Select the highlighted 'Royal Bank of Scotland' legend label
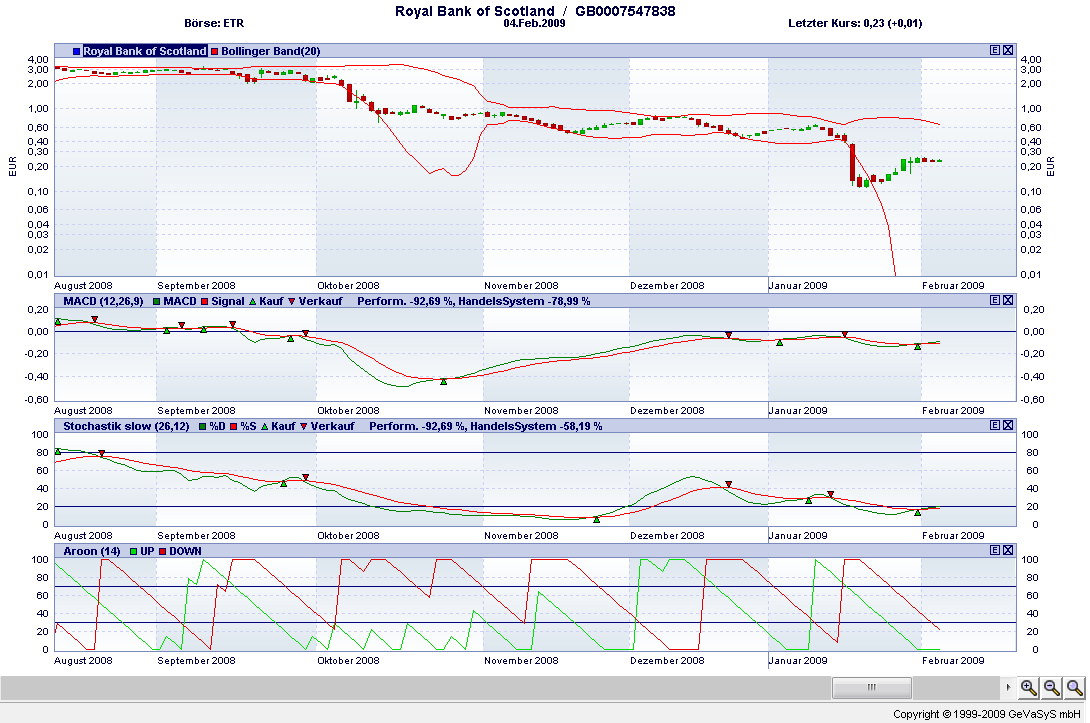Screen dimensions: 1090x723 [145, 51]
